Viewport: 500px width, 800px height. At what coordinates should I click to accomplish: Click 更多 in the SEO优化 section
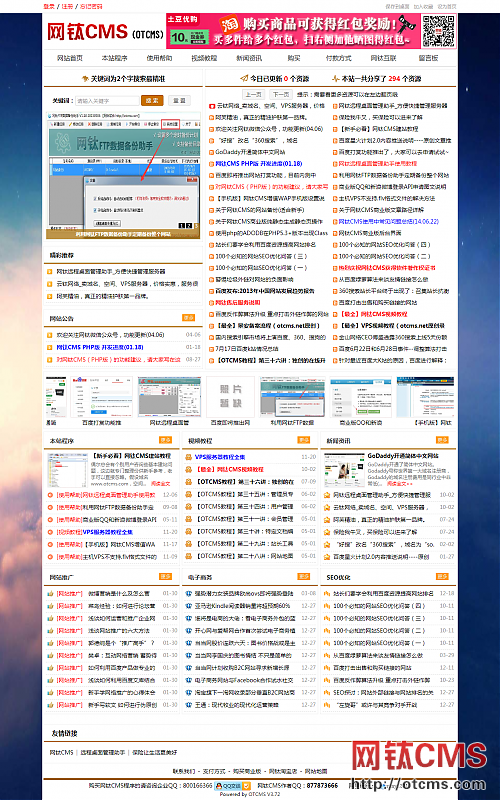click(x=442, y=577)
